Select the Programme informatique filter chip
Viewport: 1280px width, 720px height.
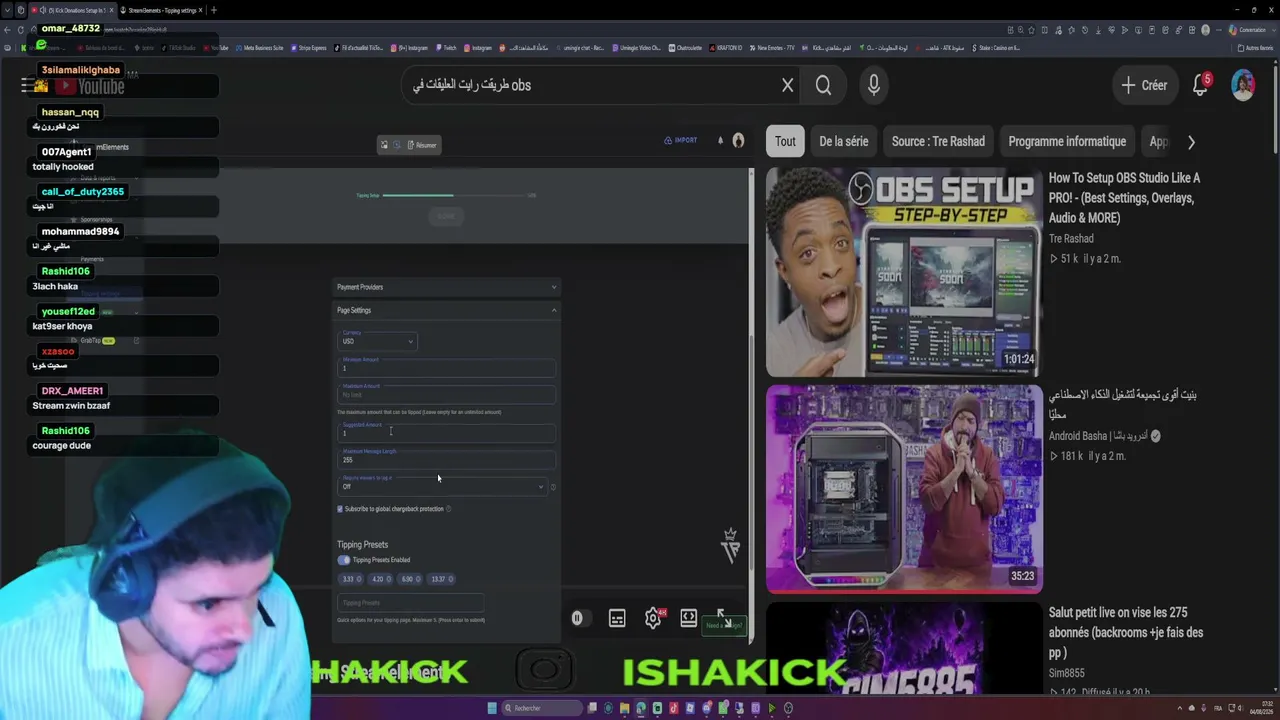tap(1067, 141)
